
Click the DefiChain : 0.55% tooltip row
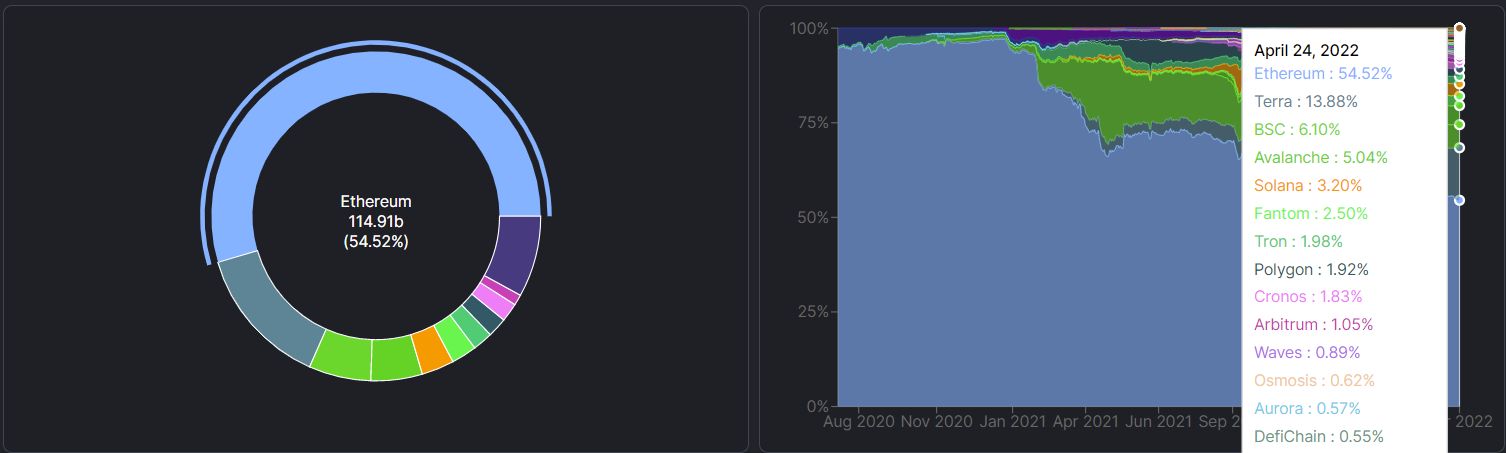(1319, 437)
